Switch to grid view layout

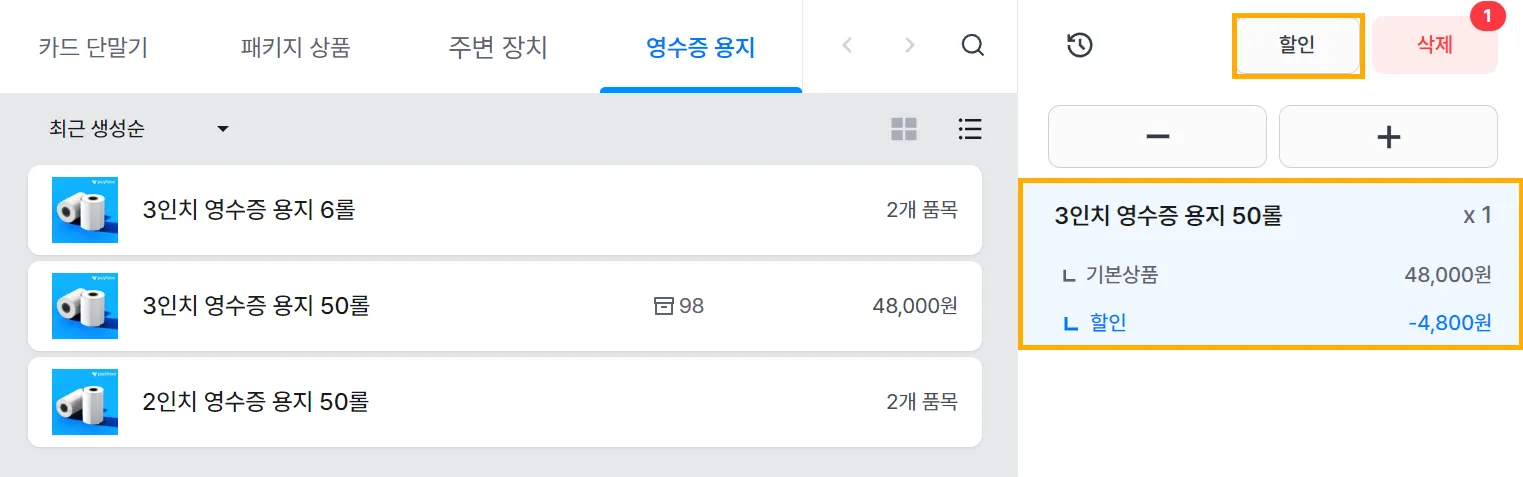pos(904,129)
